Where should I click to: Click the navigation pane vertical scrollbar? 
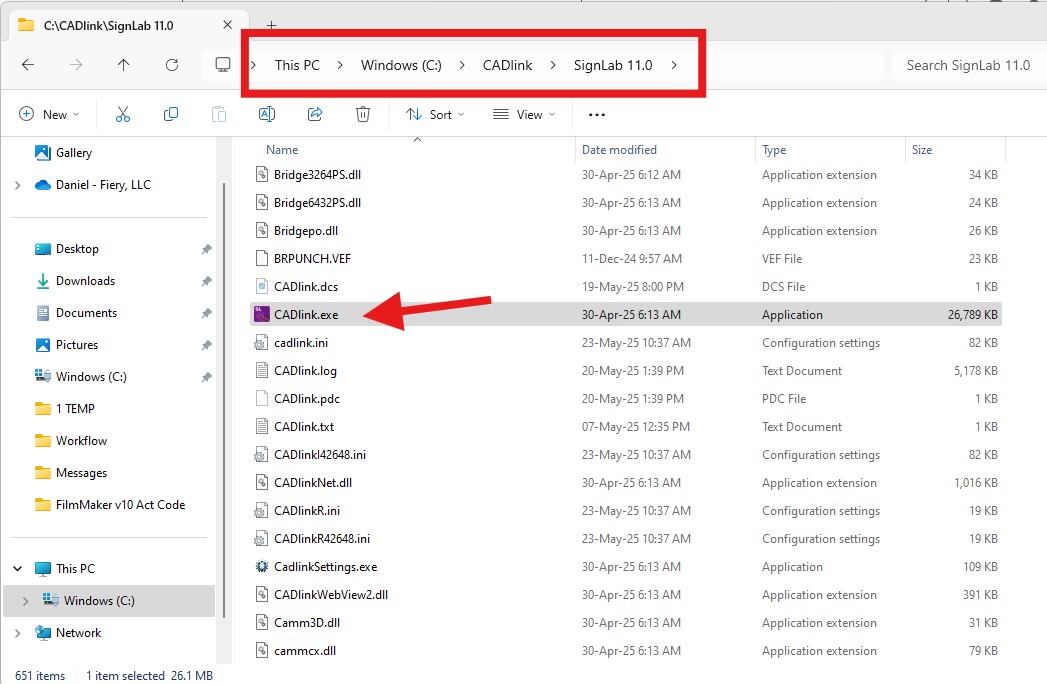[x=224, y=399]
